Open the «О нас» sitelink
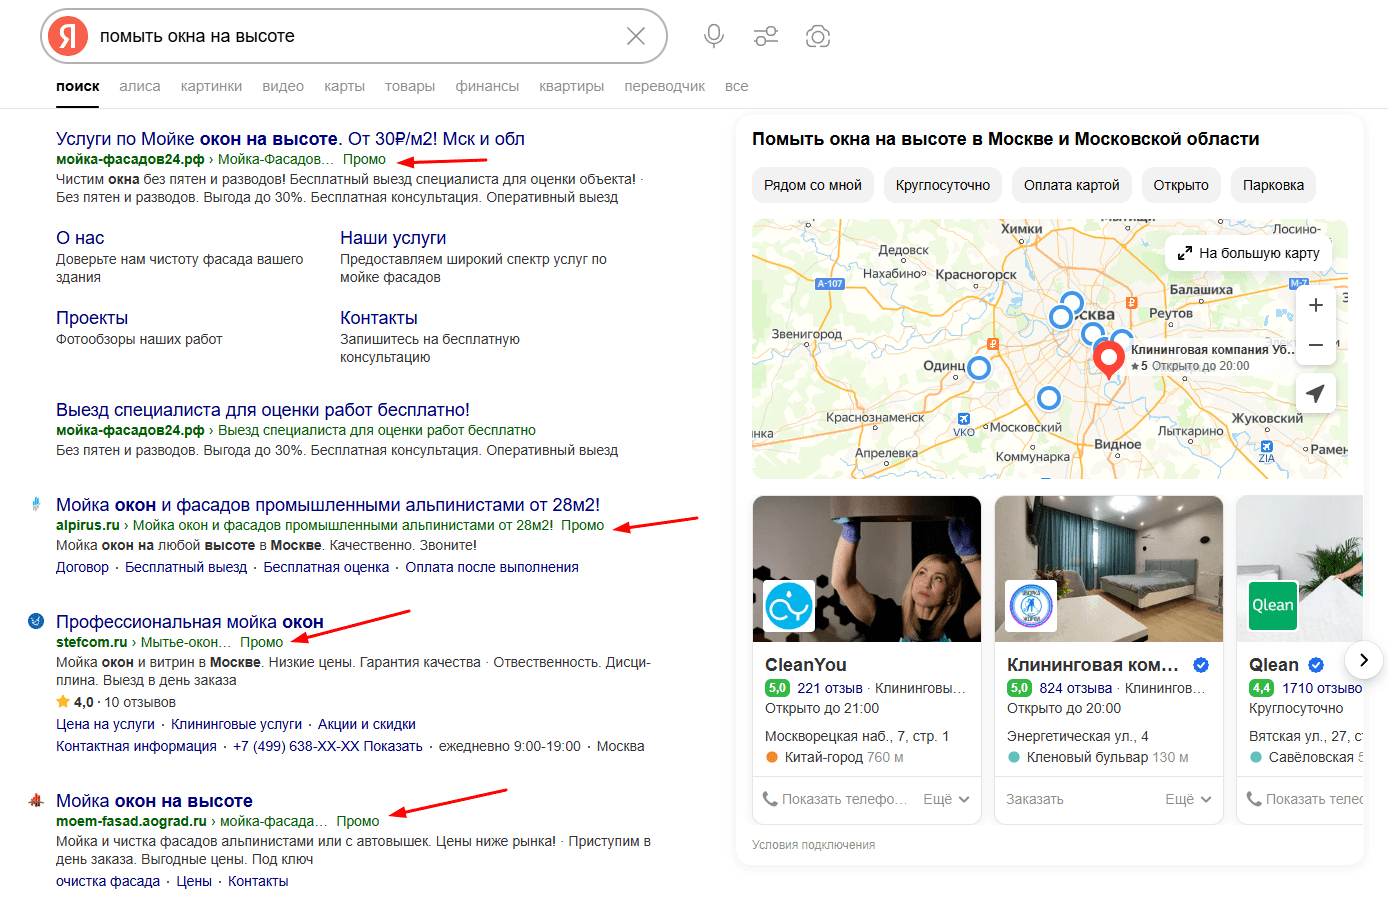 click(80, 238)
